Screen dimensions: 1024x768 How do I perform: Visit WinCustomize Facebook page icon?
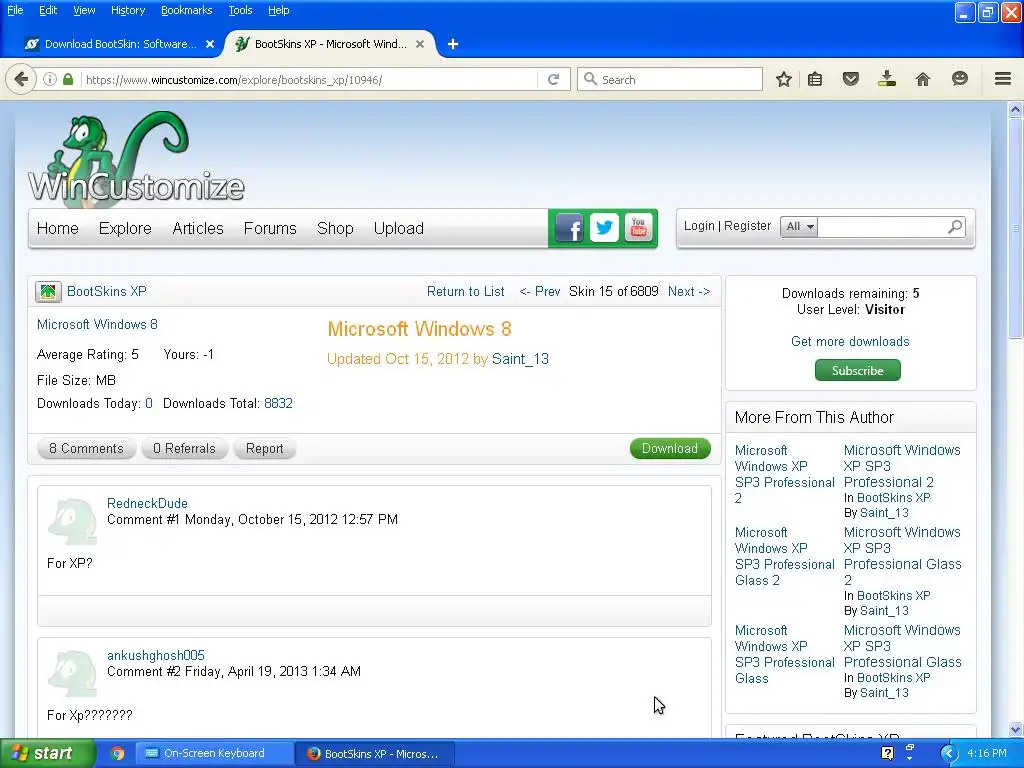pyautogui.click(x=569, y=228)
